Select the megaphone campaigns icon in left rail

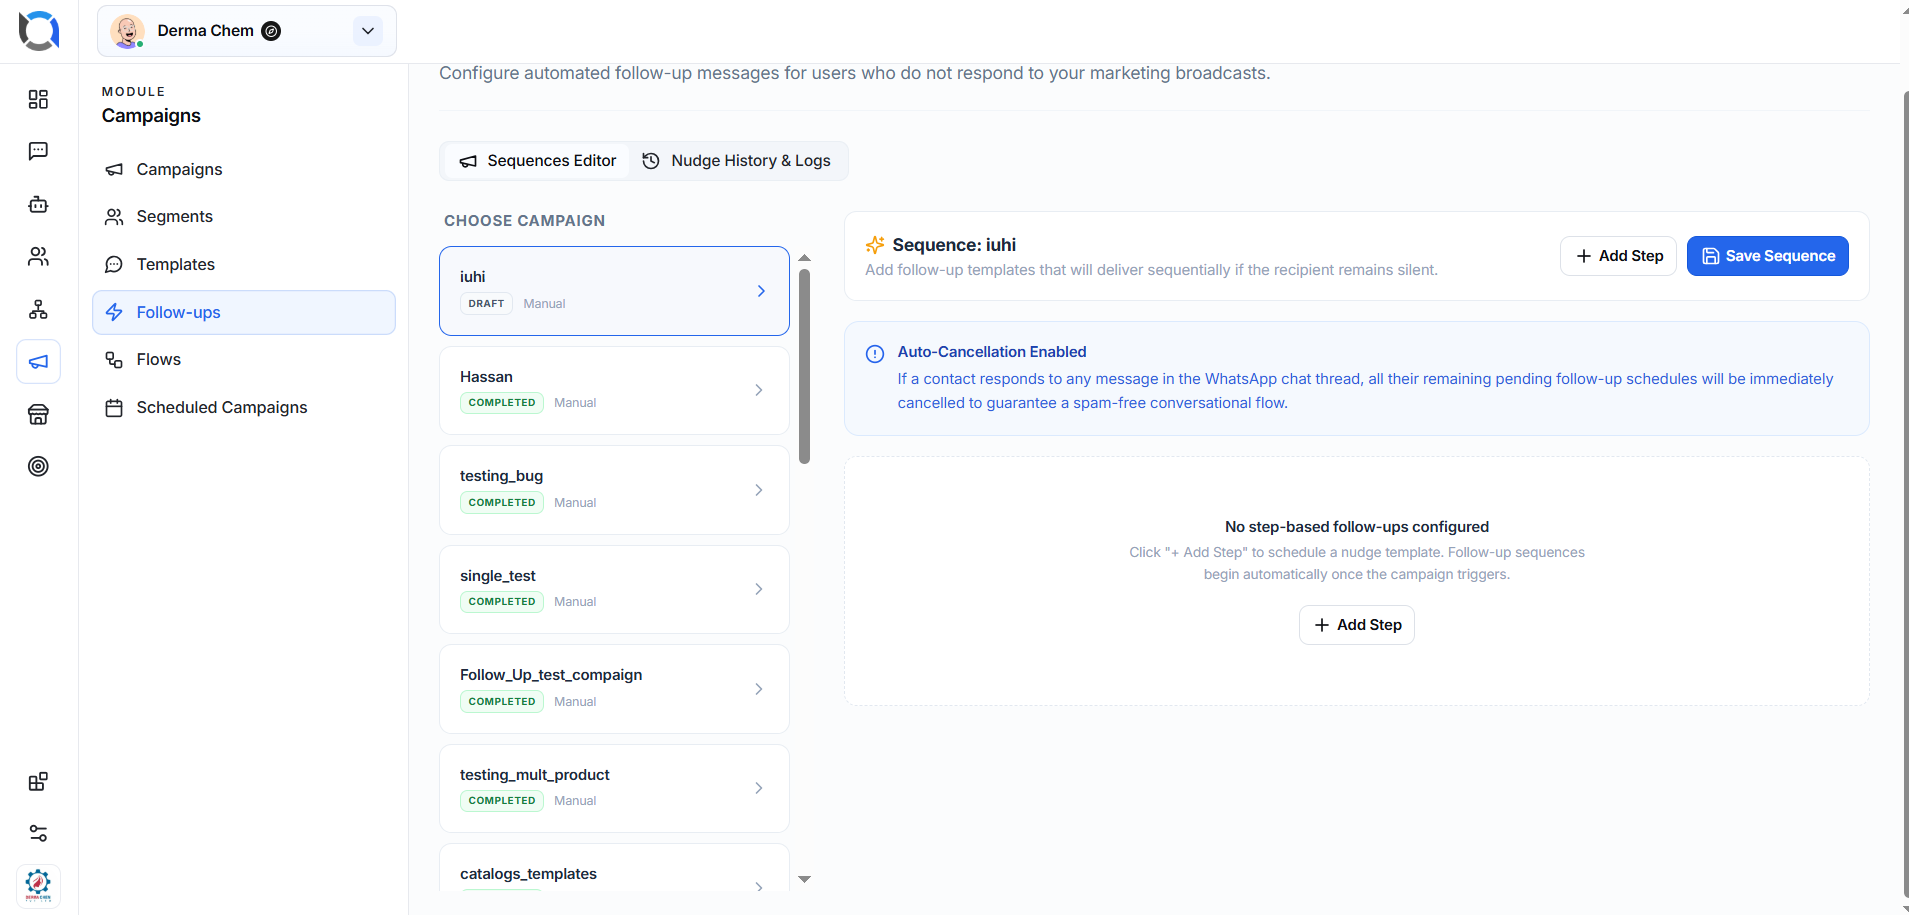(38, 362)
